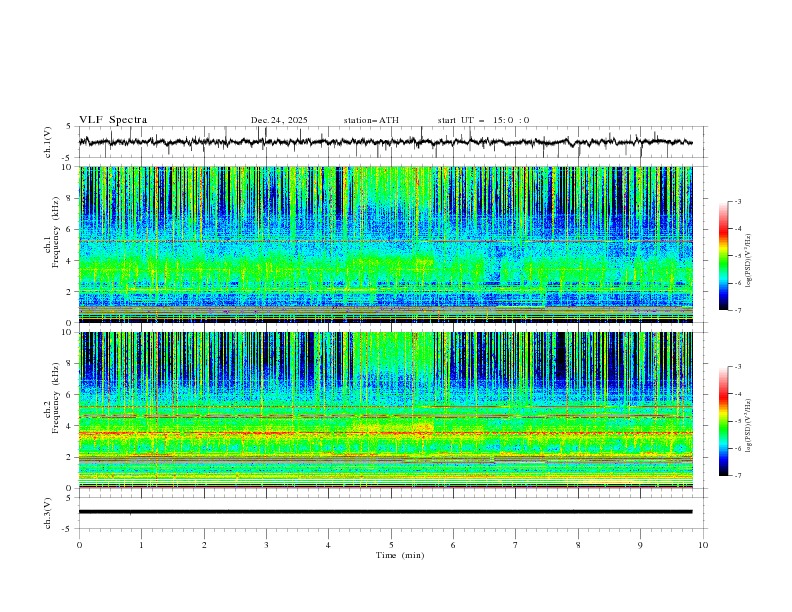
Task: Click the start UT = 15:0:0 label
Action: coord(483,120)
